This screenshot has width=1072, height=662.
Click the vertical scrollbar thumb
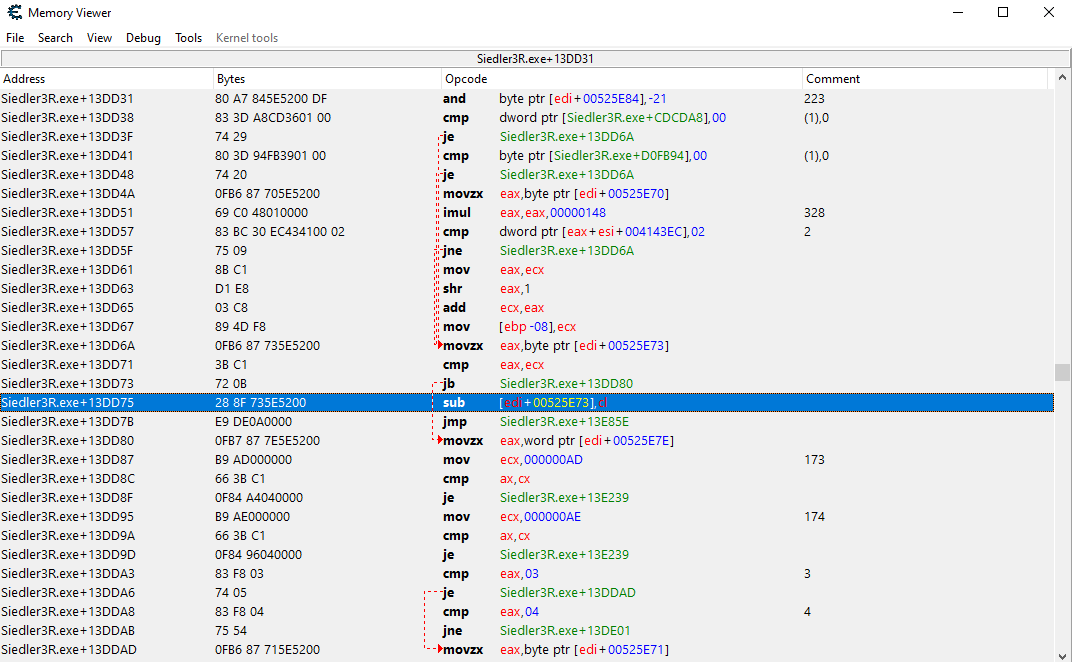coord(1062,372)
